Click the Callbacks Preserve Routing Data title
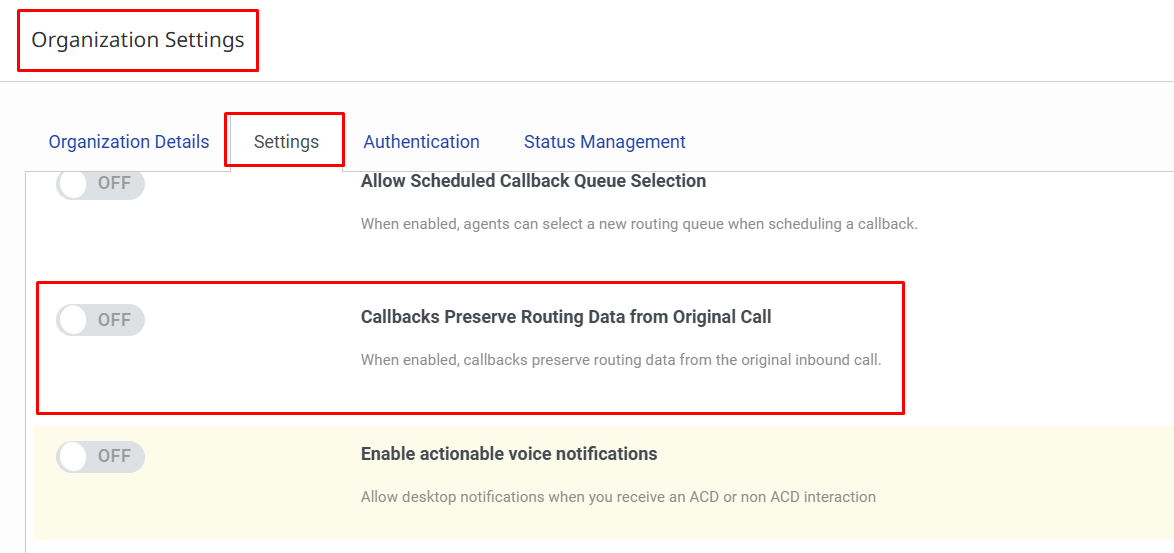Screen dimensions: 1174x553 566,317
